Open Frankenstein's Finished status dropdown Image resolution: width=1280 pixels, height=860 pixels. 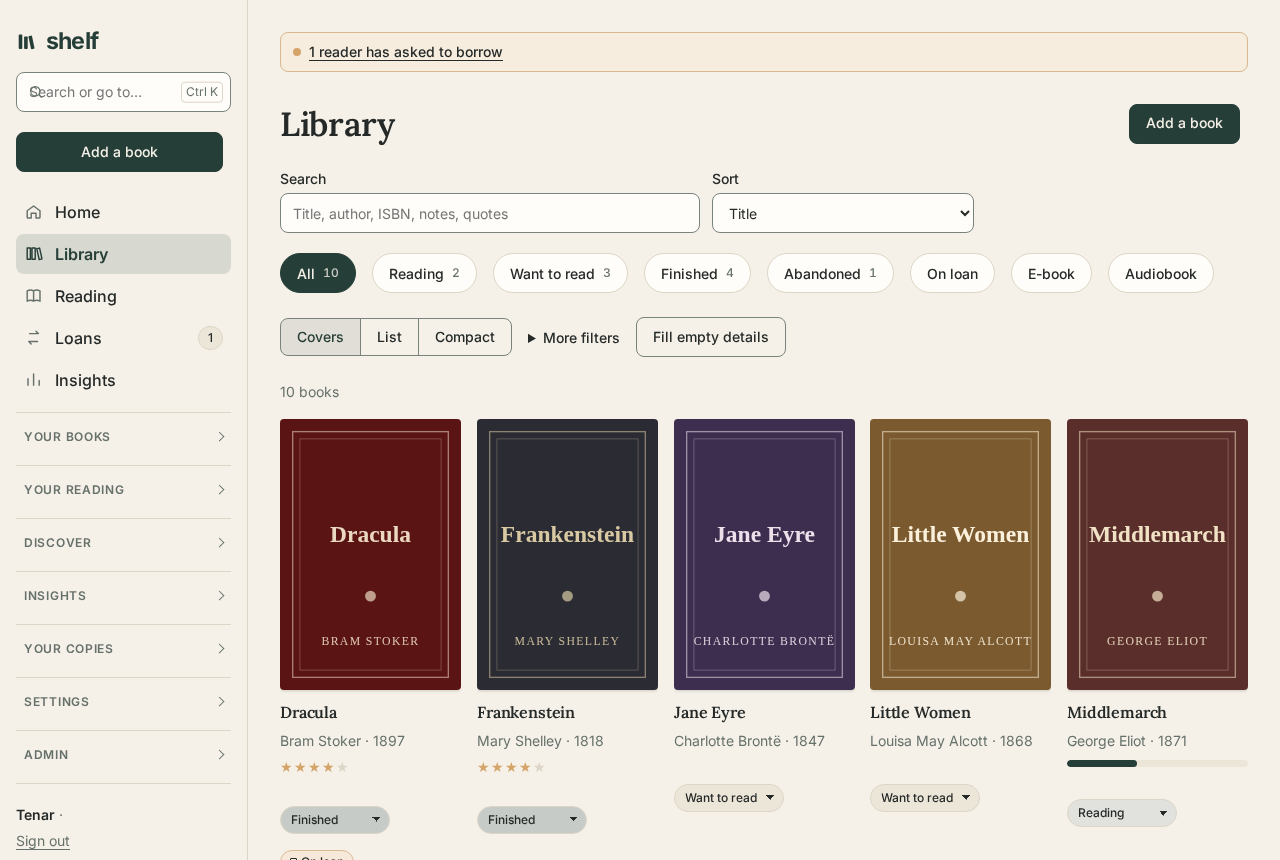click(532, 820)
